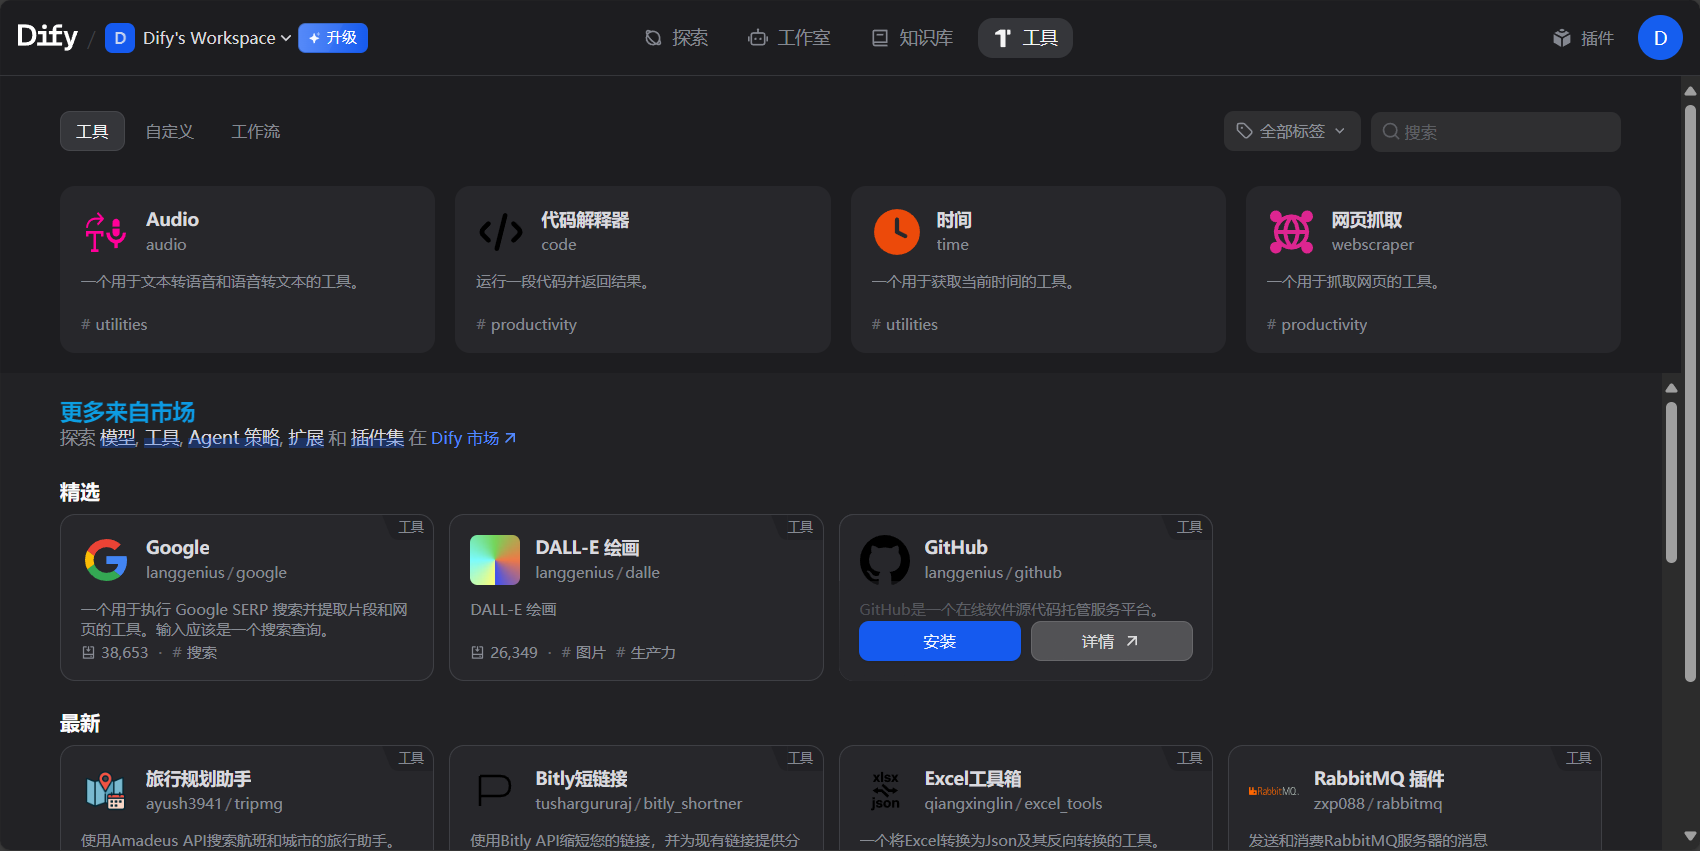The width and height of the screenshot is (1700, 851).
Task: Open the Explore (探索) tab
Action: (676, 38)
